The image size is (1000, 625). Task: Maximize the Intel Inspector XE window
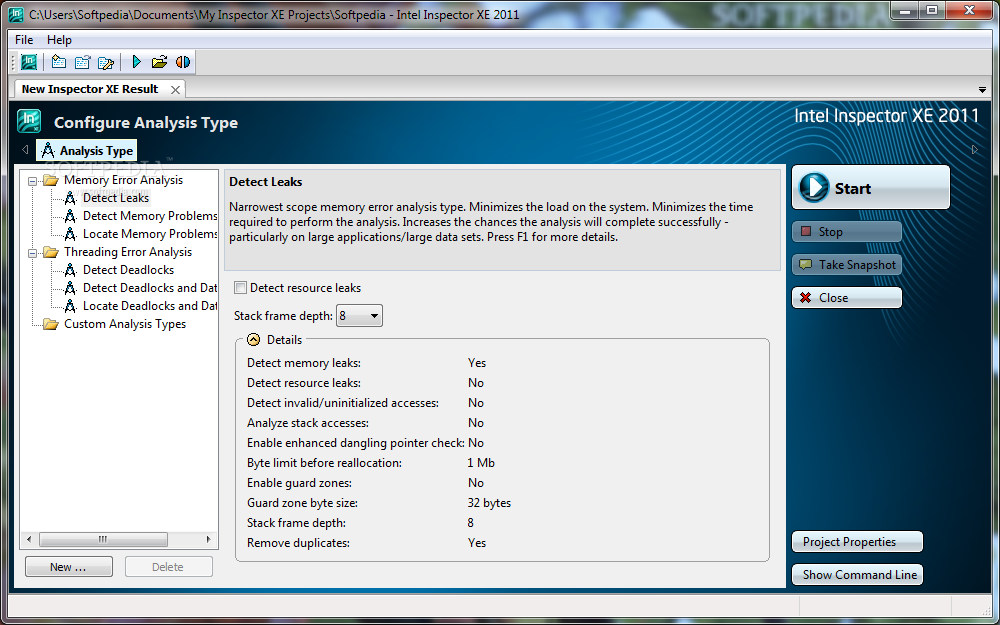coord(932,10)
